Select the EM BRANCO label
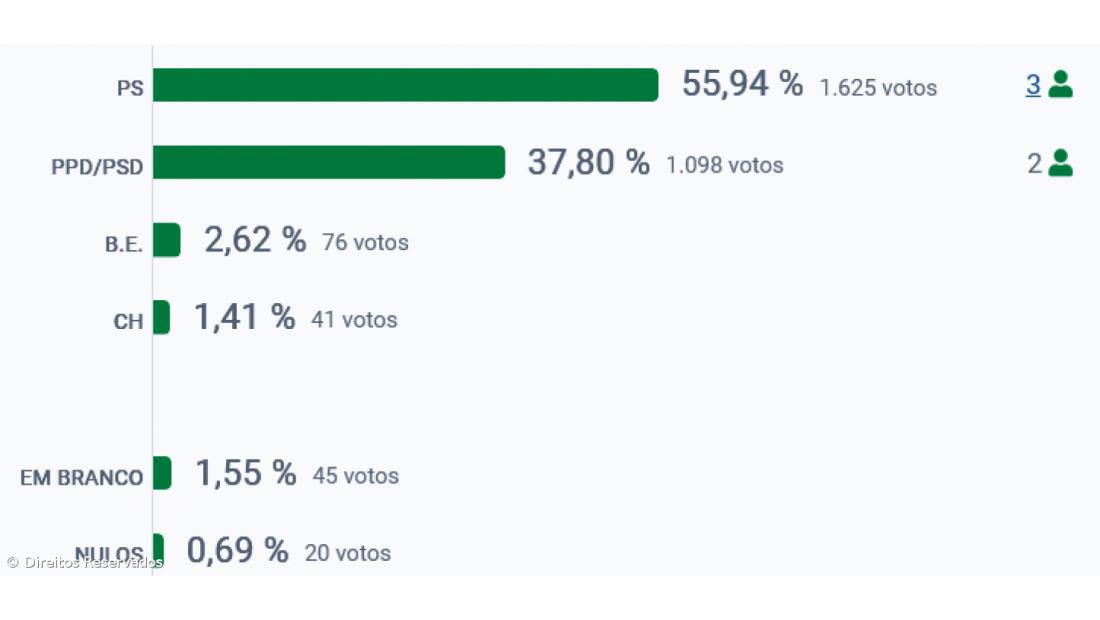The width and height of the screenshot is (1100, 620). click(x=82, y=478)
